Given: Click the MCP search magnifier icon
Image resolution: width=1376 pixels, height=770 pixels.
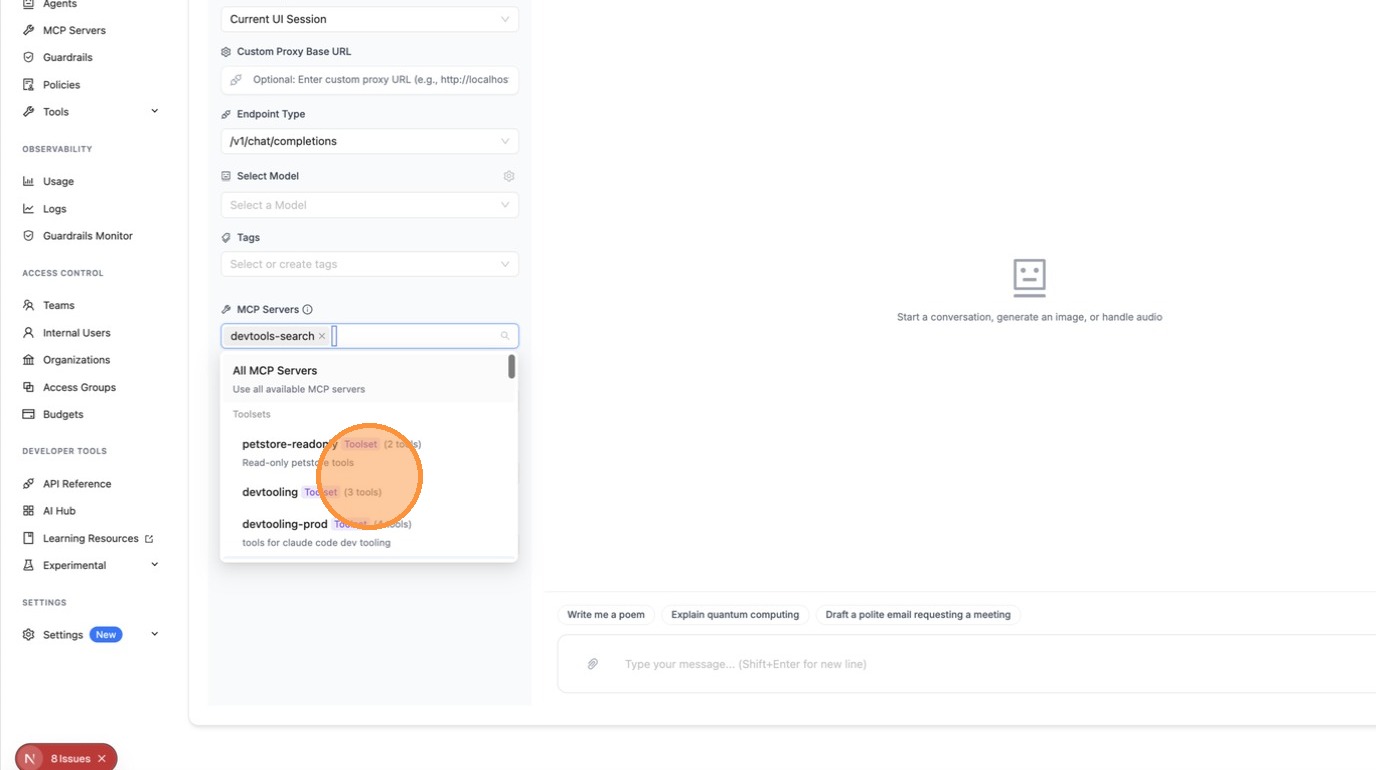Looking at the screenshot, I should [505, 336].
